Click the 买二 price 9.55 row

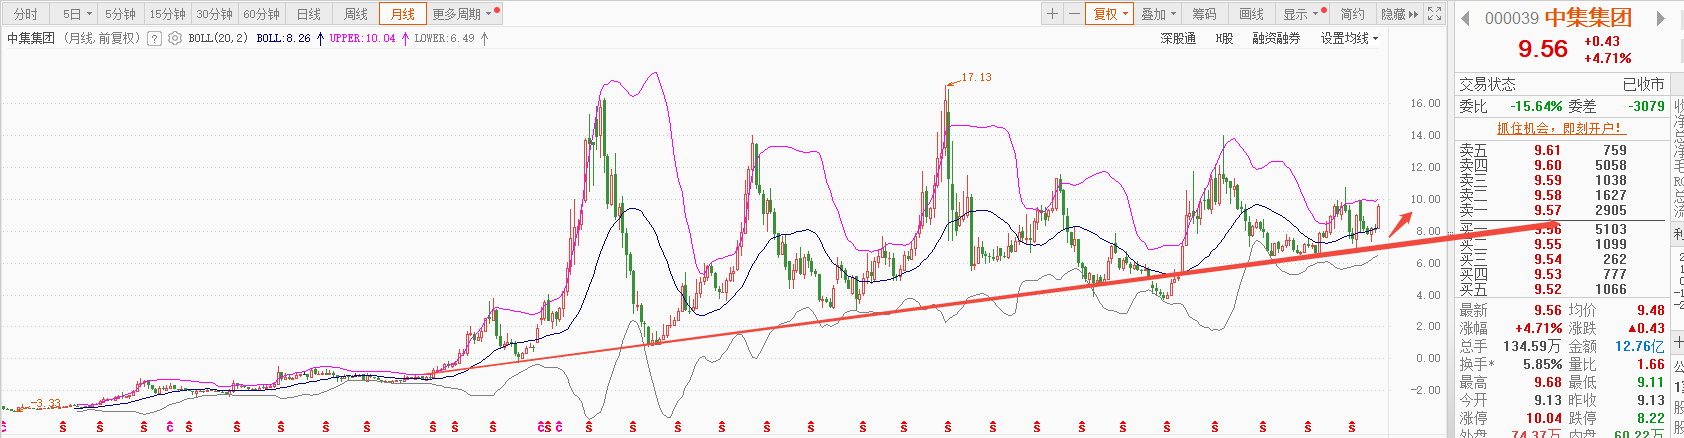(1560, 244)
